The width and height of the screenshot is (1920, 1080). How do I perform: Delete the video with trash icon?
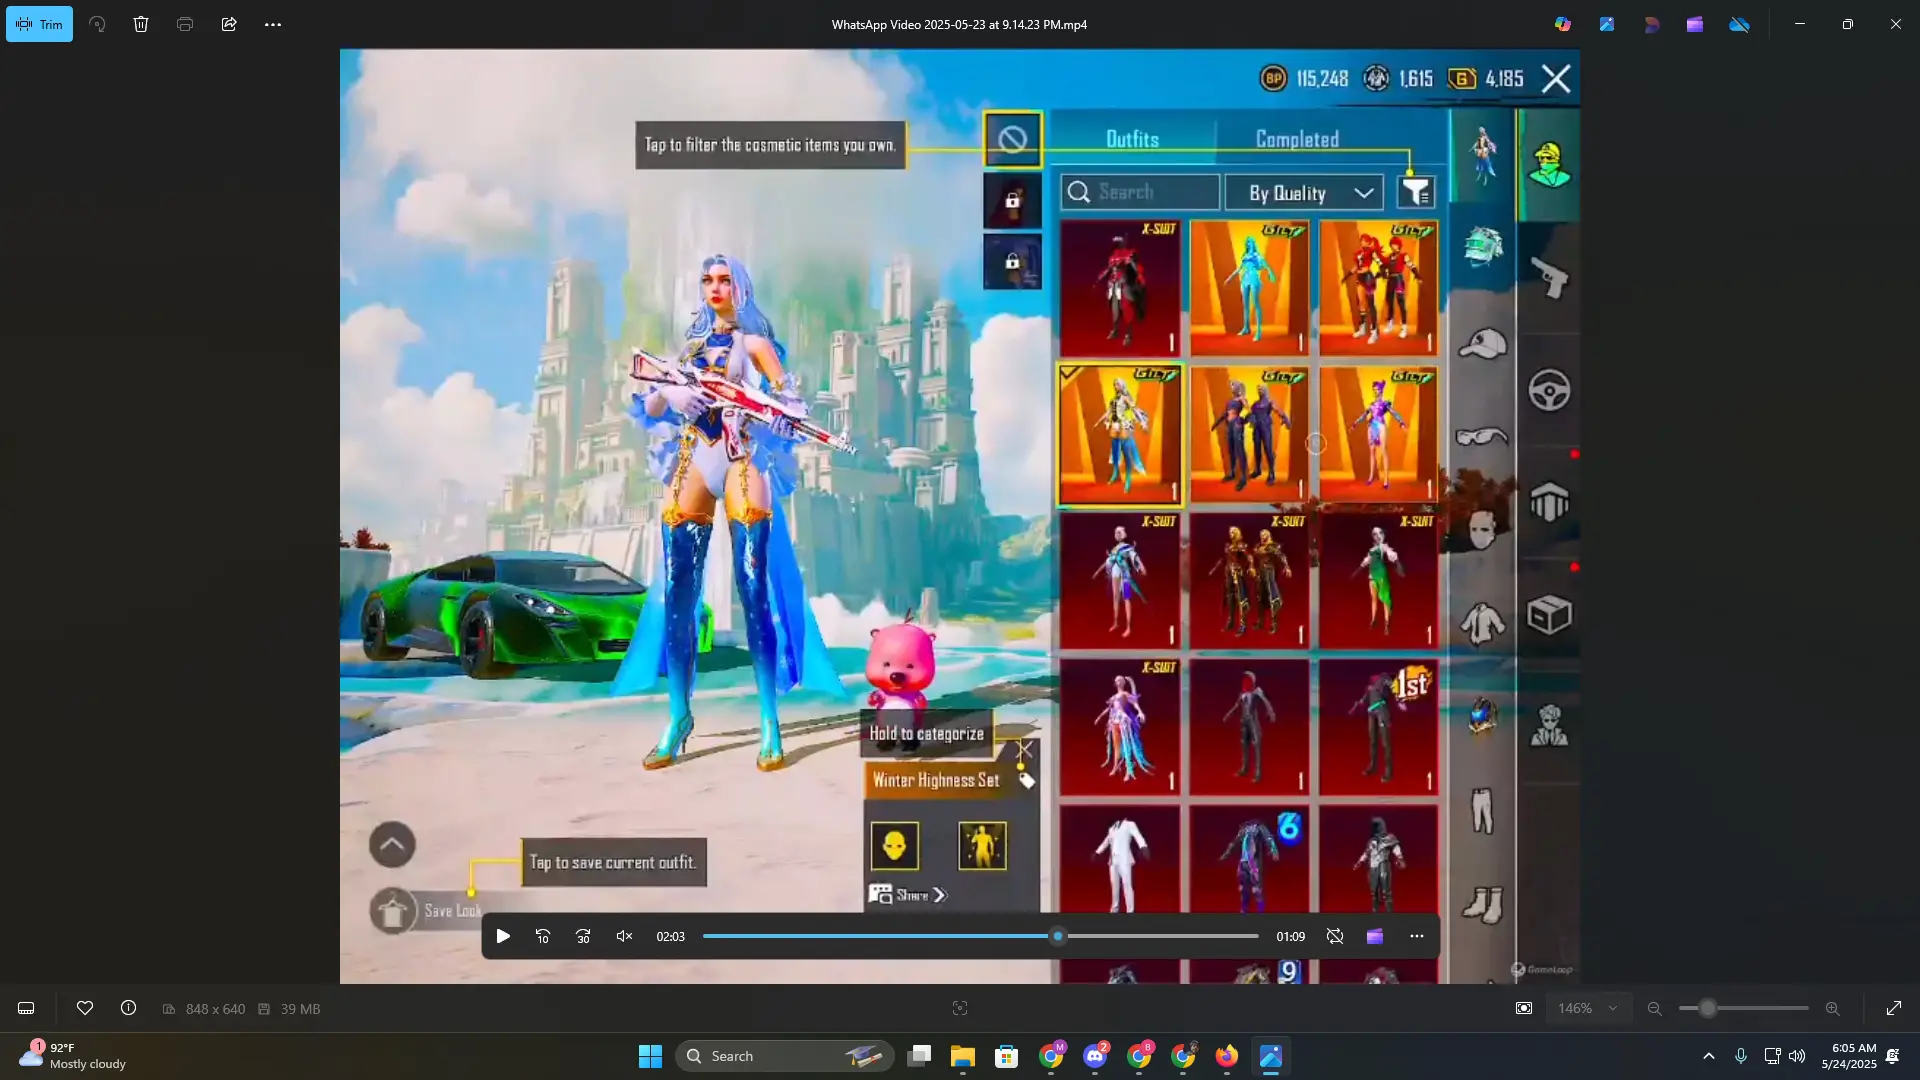click(141, 24)
